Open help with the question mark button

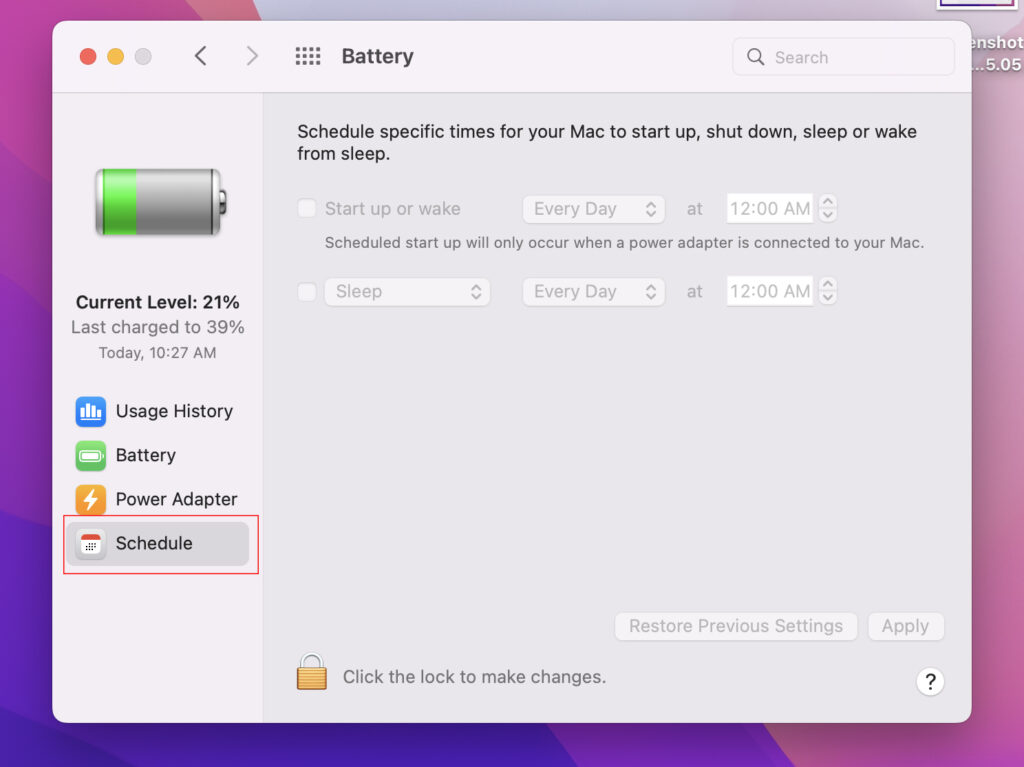point(930,681)
